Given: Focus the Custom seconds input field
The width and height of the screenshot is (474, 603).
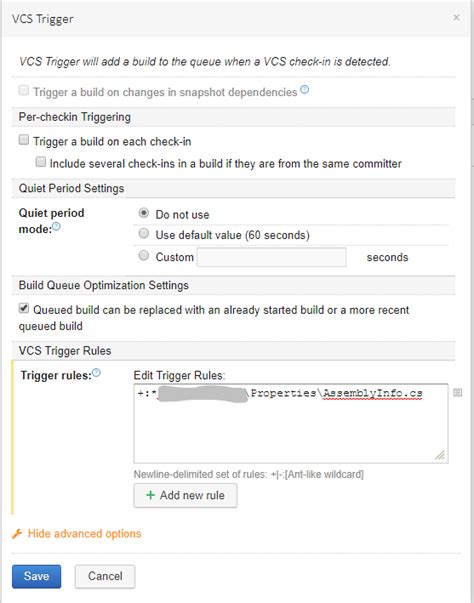Looking at the screenshot, I should tap(271, 257).
